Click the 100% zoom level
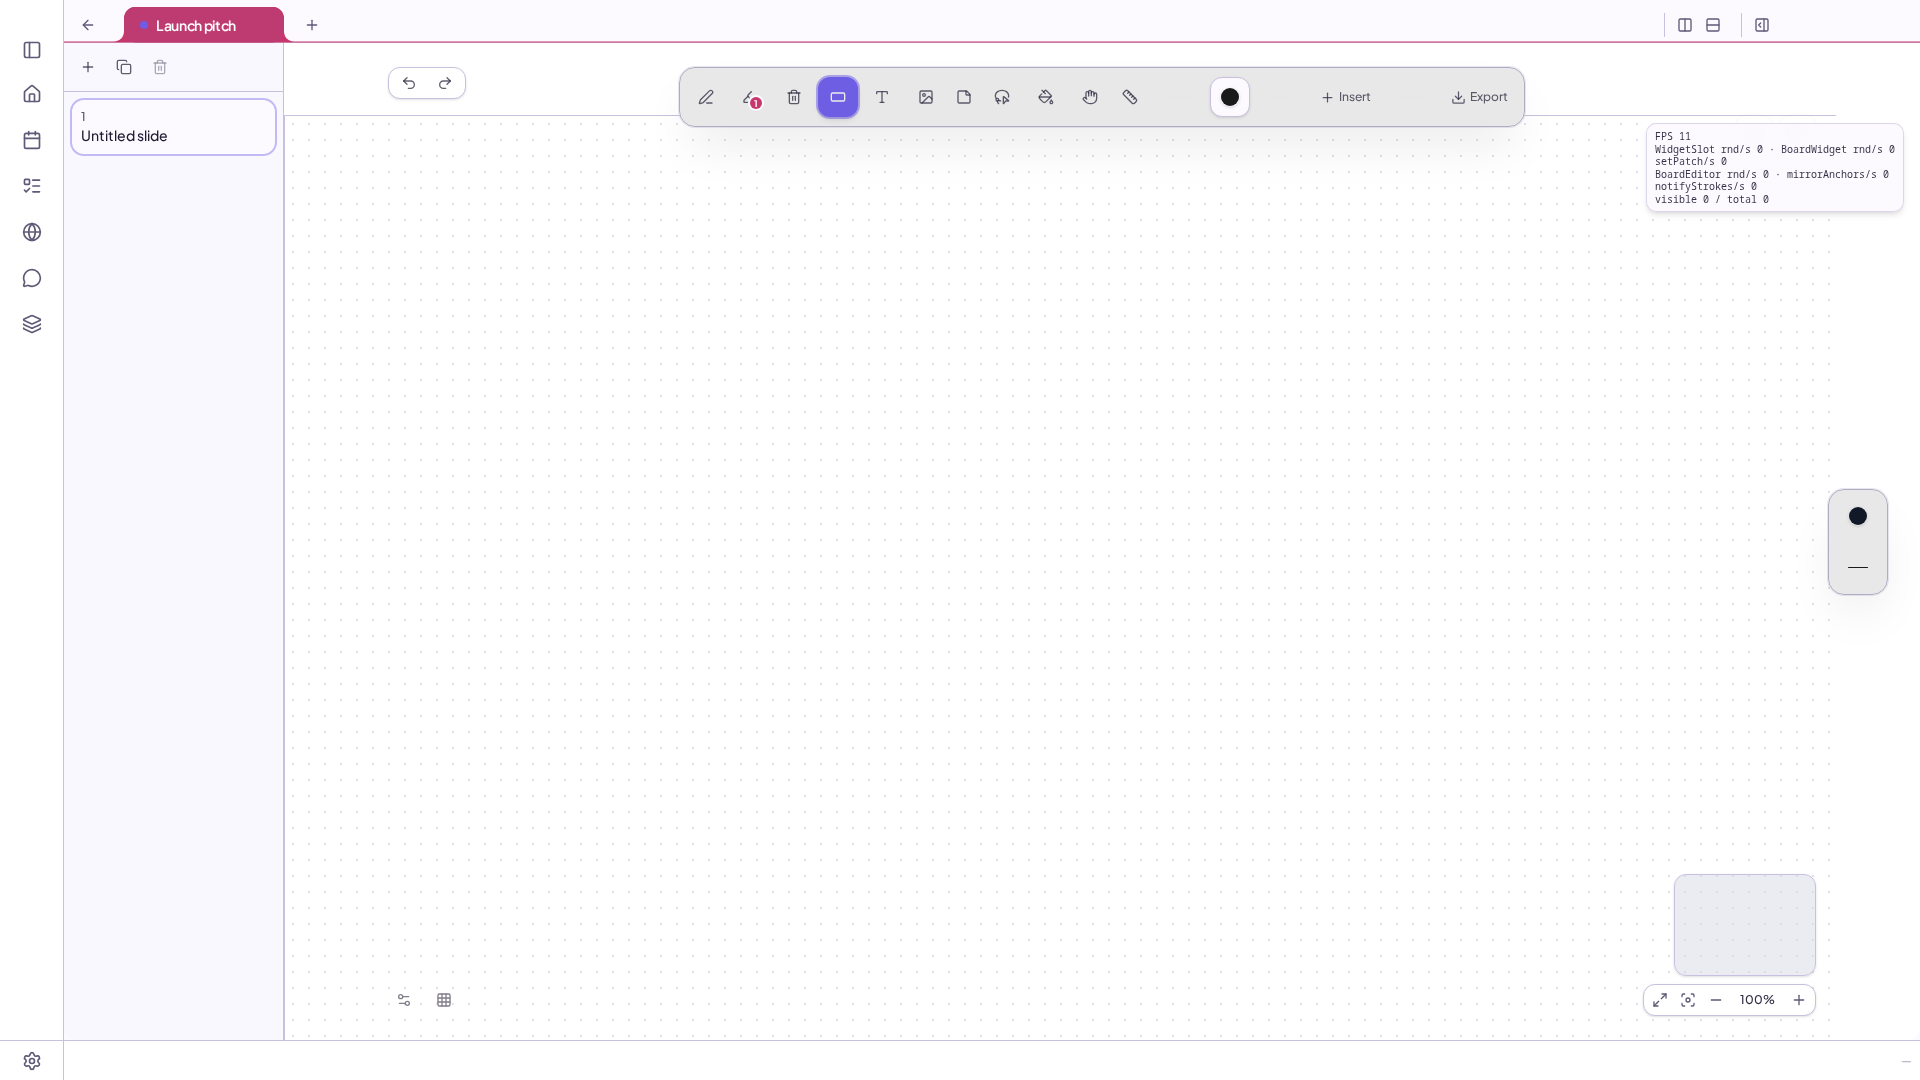 click(1757, 1000)
